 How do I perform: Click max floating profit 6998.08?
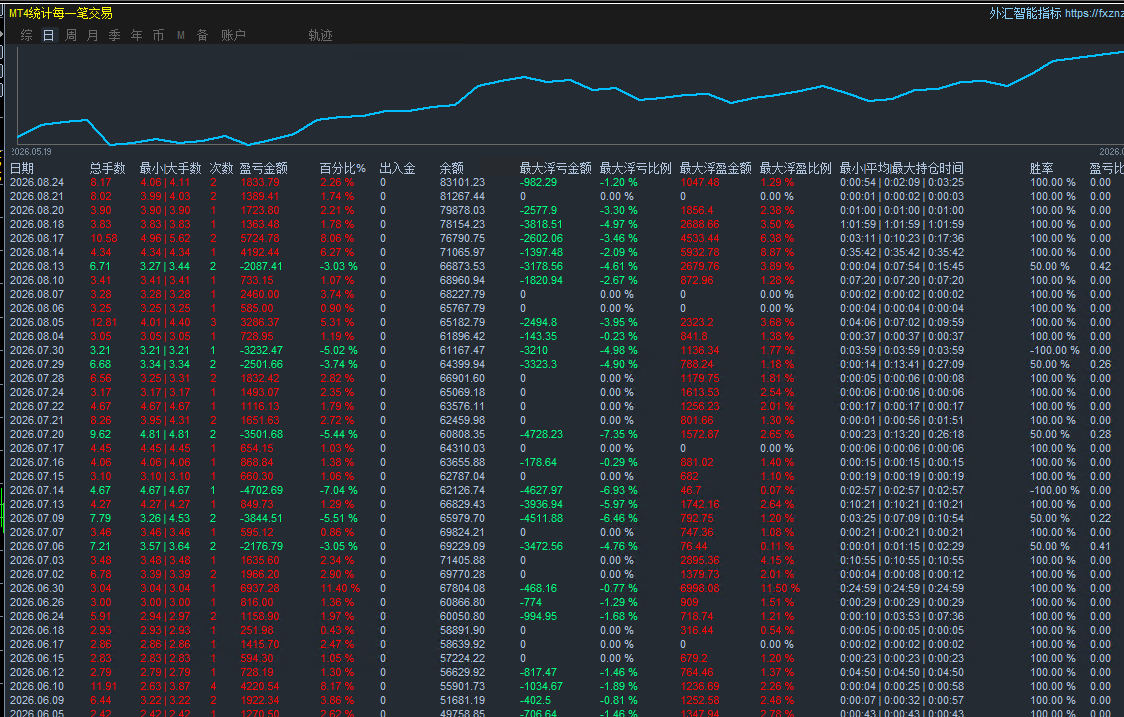coord(700,589)
